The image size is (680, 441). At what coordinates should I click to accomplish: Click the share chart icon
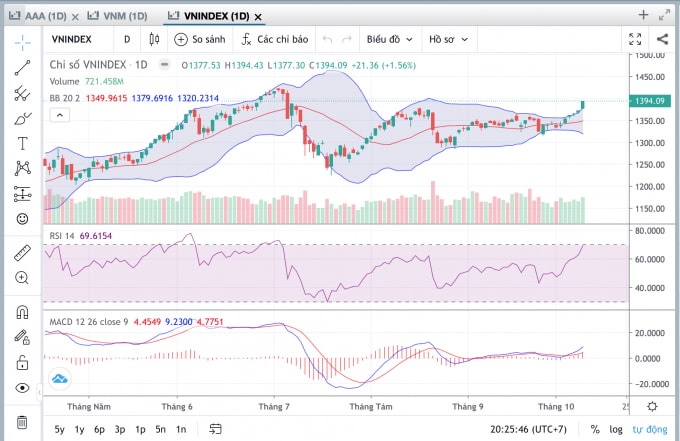662,39
